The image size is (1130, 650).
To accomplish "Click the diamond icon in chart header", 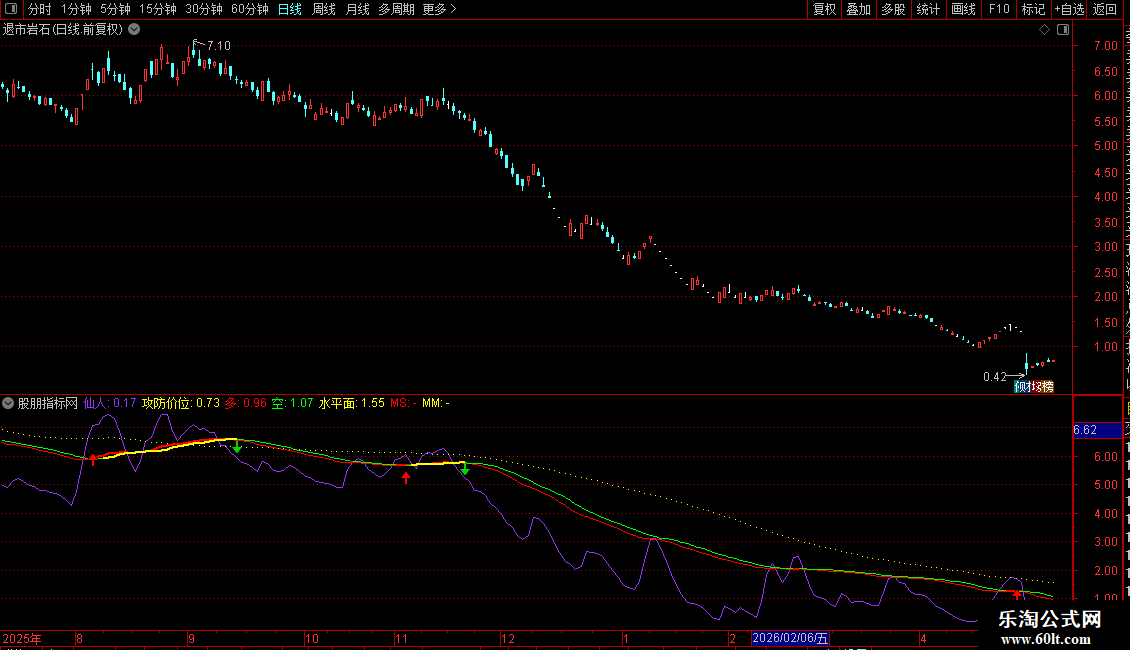I will [1044, 30].
